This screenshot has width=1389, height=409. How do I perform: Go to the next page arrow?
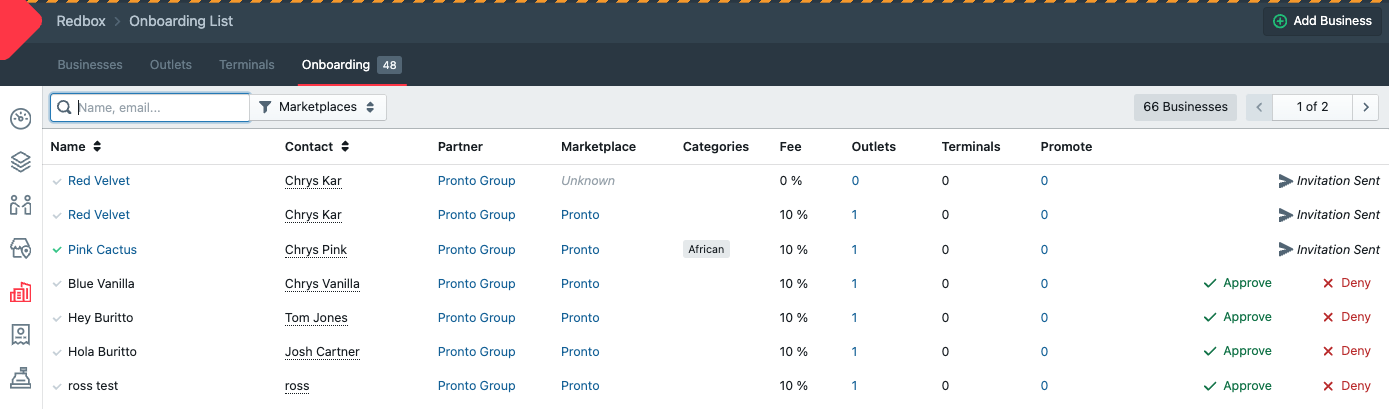click(x=1365, y=107)
